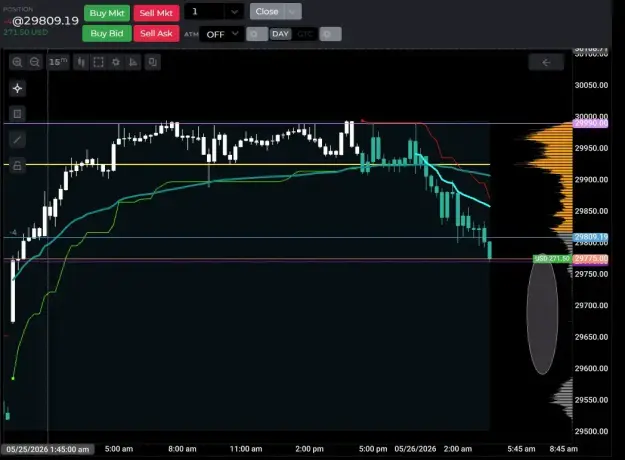Click the gray icon button after GTC
625x460 pixels.
pos(330,34)
